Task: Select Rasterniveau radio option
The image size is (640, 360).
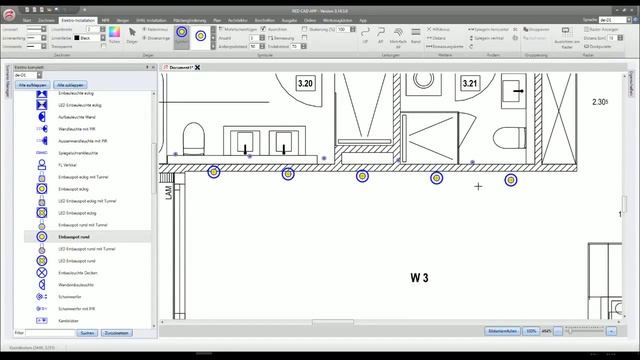Action: pos(144,29)
